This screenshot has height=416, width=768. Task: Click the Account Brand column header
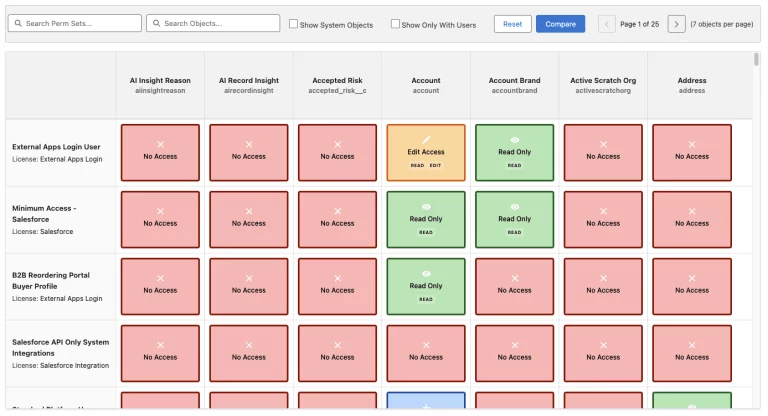point(515,85)
